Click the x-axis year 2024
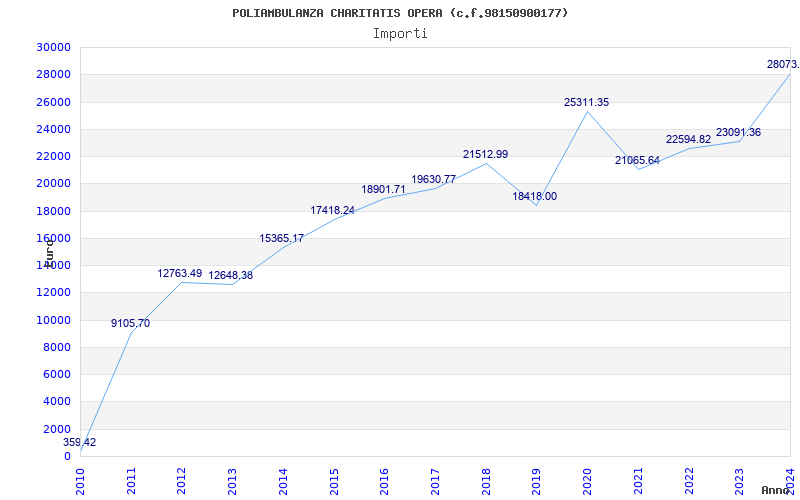The image size is (800, 500). click(x=790, y=481)
